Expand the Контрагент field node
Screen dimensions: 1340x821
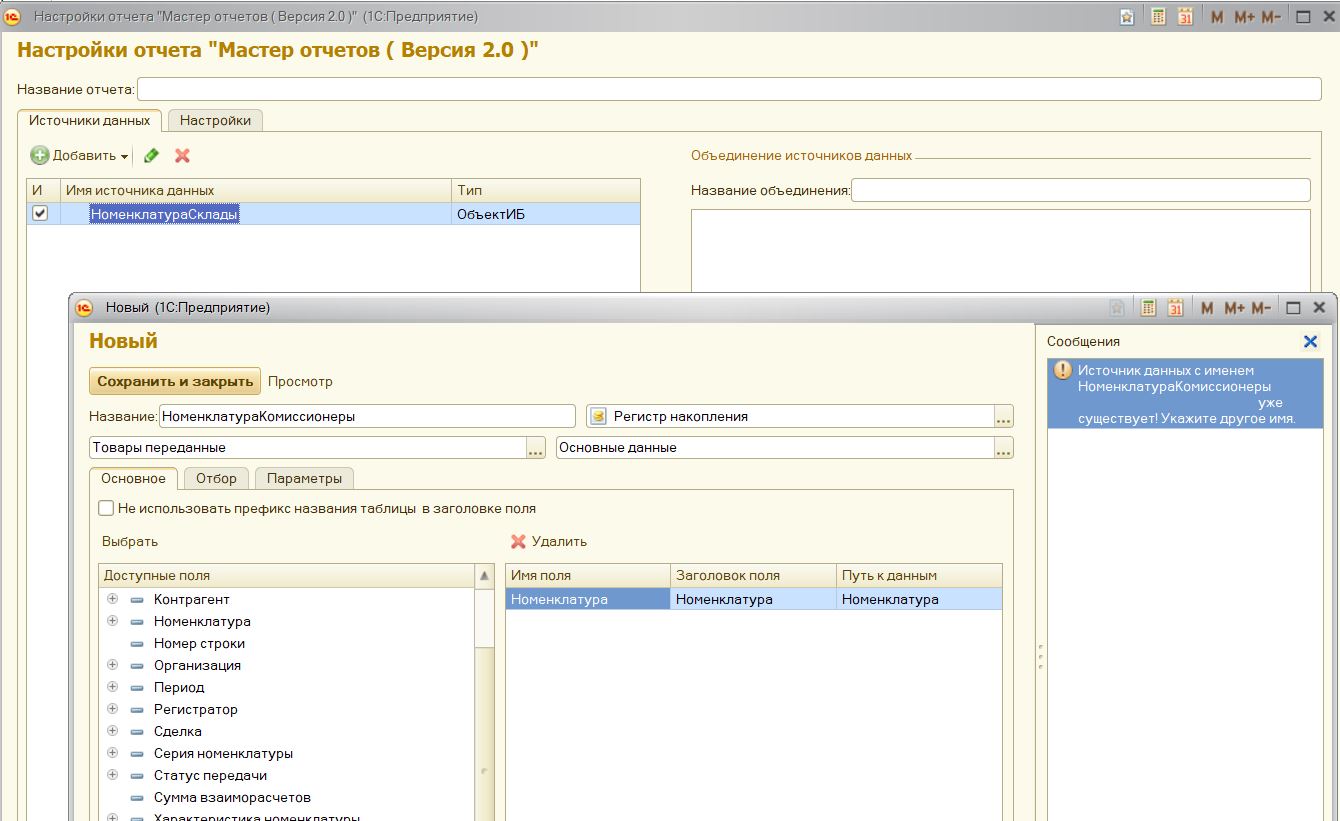(112, 599)
